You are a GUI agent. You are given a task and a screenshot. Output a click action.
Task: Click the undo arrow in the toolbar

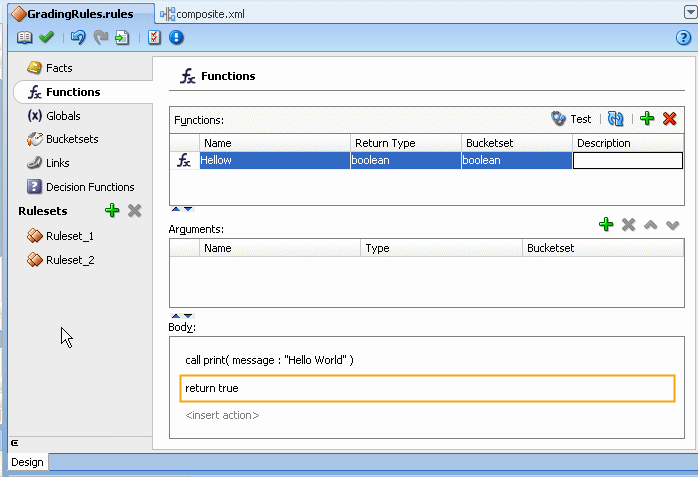coord(78,37)
